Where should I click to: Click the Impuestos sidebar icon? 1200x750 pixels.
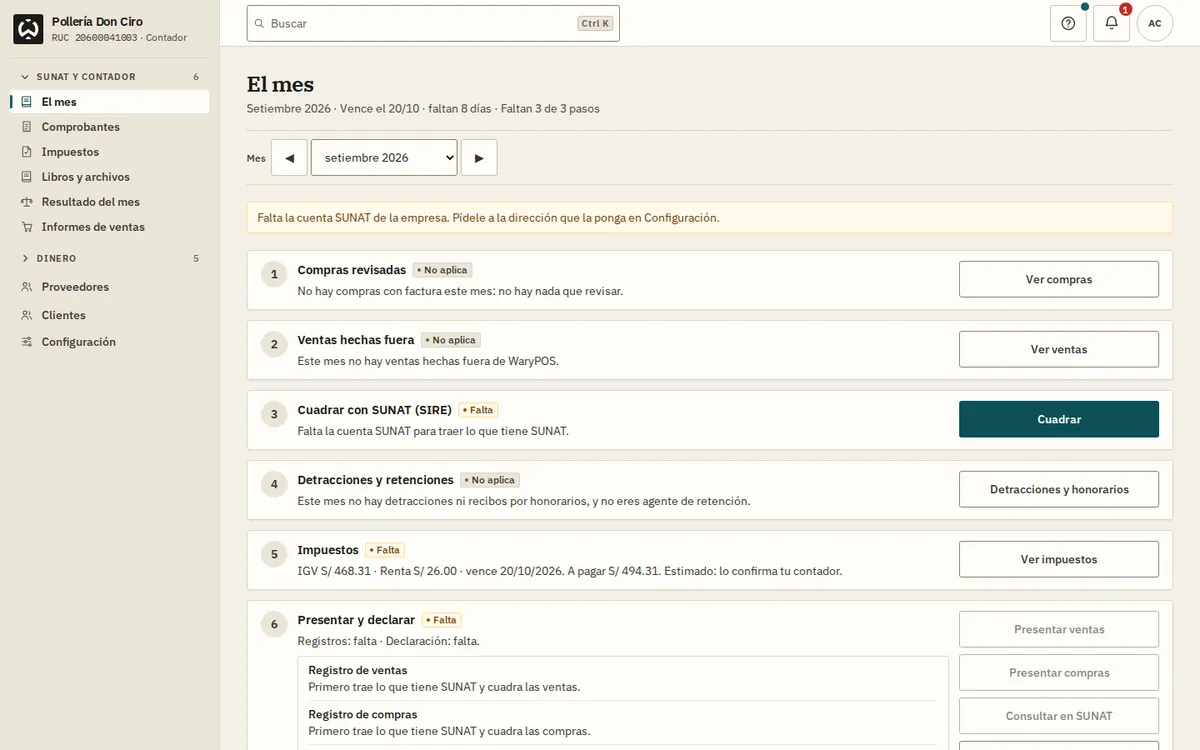(x=27, y=152)
